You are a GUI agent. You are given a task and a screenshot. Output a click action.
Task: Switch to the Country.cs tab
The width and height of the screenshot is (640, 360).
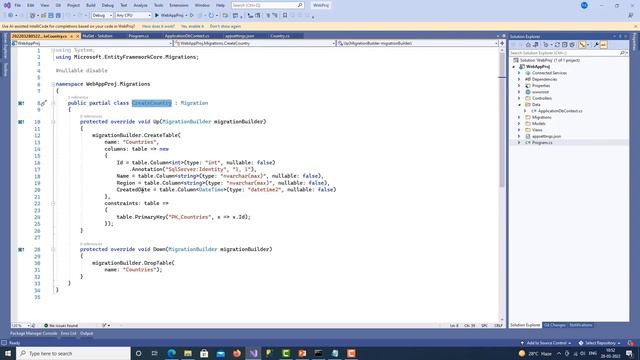pos(280,36)
